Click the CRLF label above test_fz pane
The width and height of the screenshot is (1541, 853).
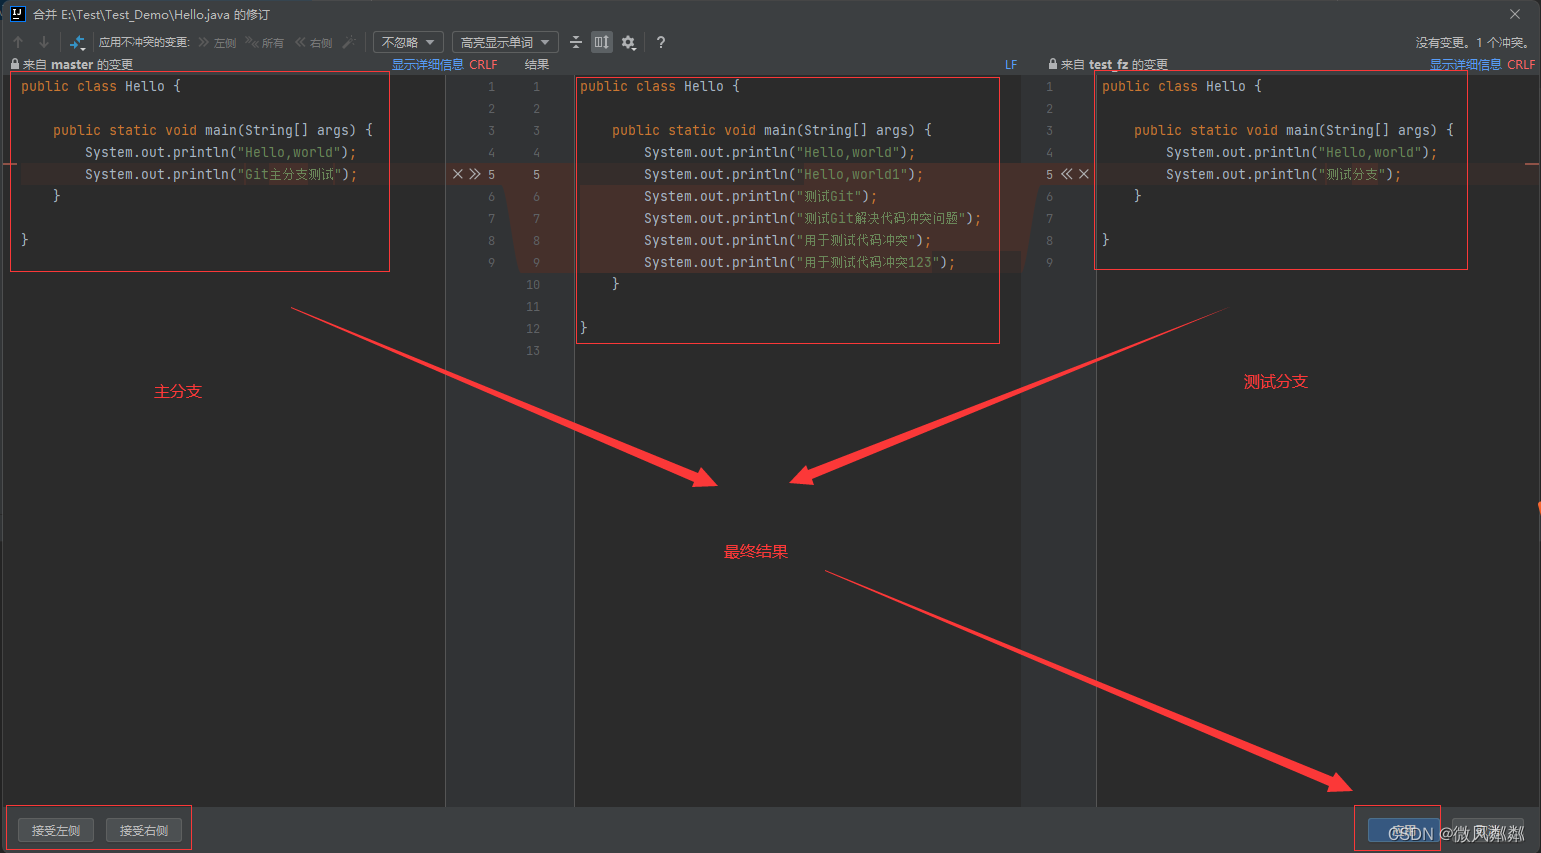[1521, 64]
